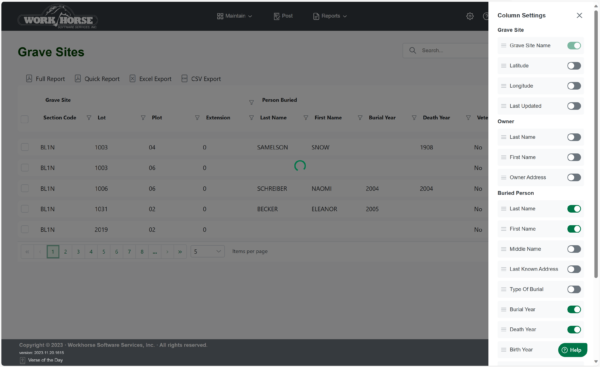Enable the Owner Address toggle
Screen dimensions: 600x367
(574, 178)
